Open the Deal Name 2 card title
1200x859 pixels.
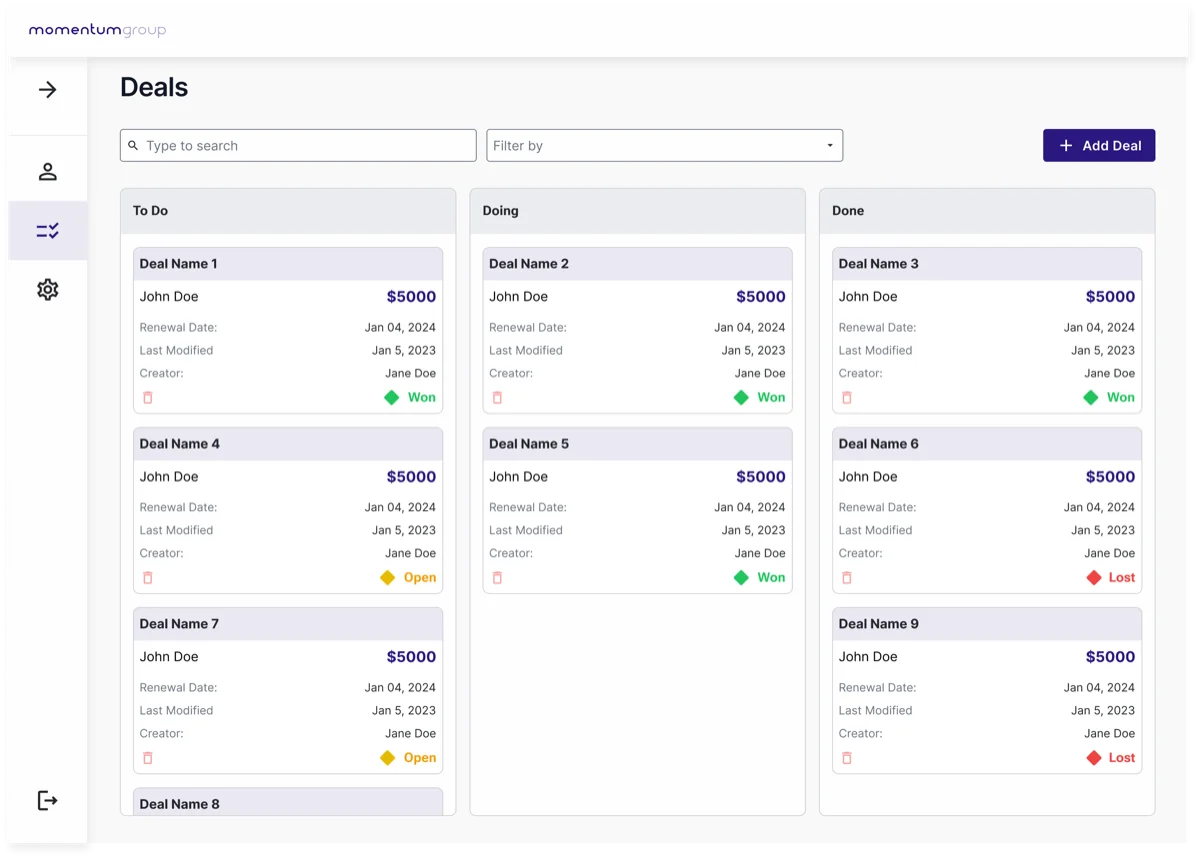click(529, 264)
